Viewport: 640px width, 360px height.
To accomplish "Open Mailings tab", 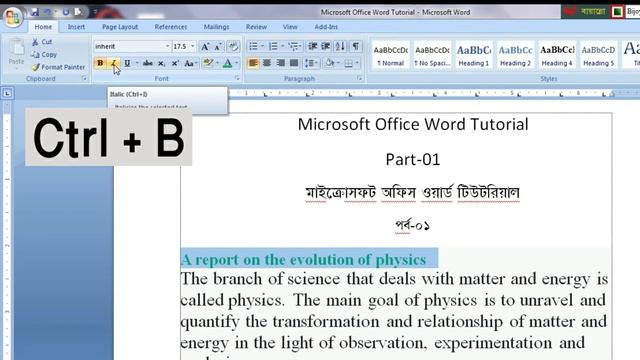I will click(216, 27).
